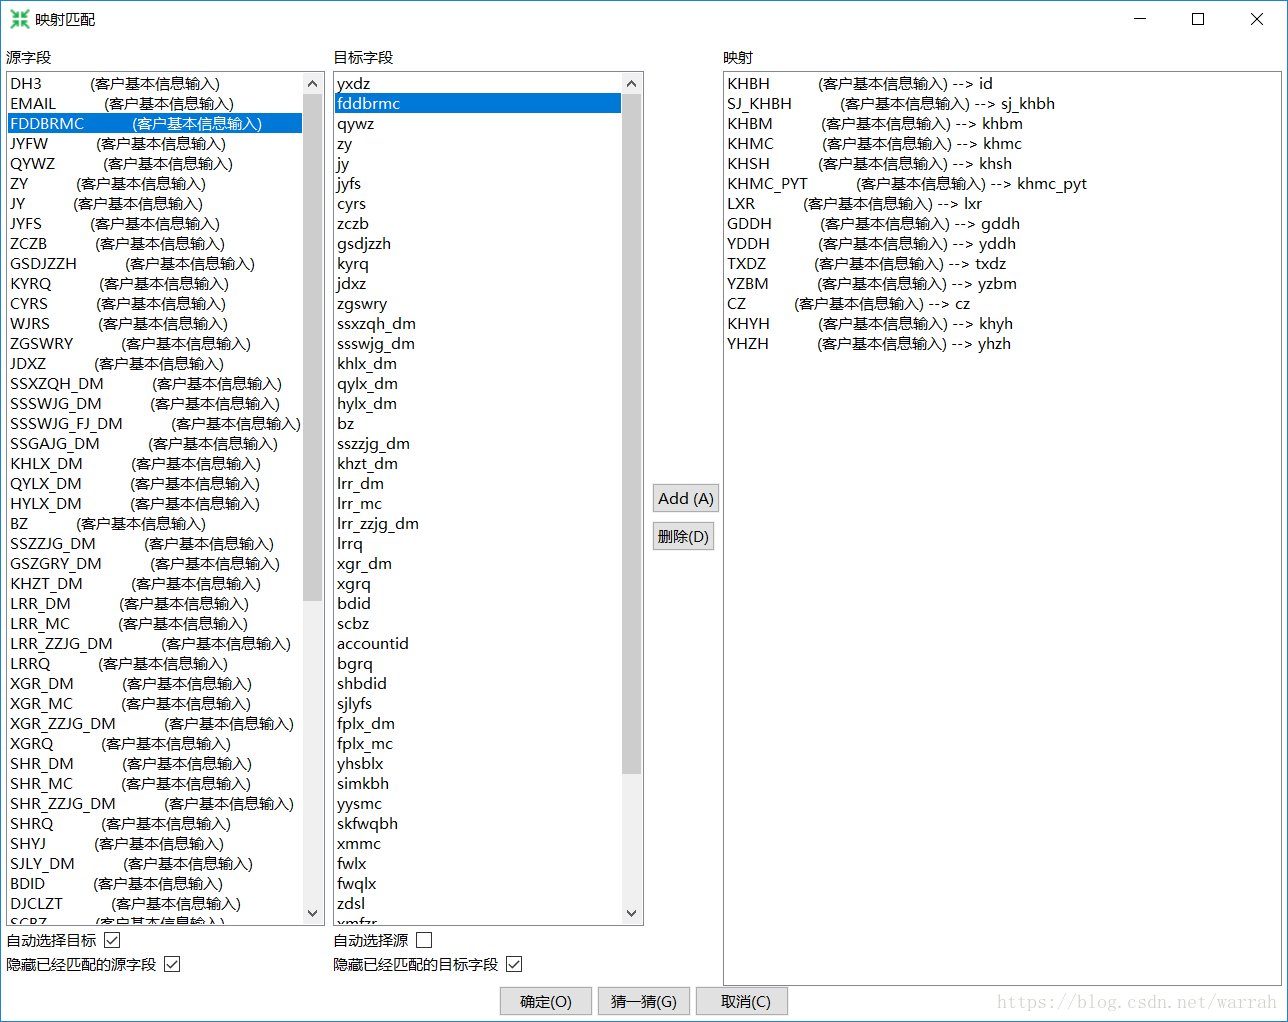Select the FDDBRMC source field row

point(154,124)
